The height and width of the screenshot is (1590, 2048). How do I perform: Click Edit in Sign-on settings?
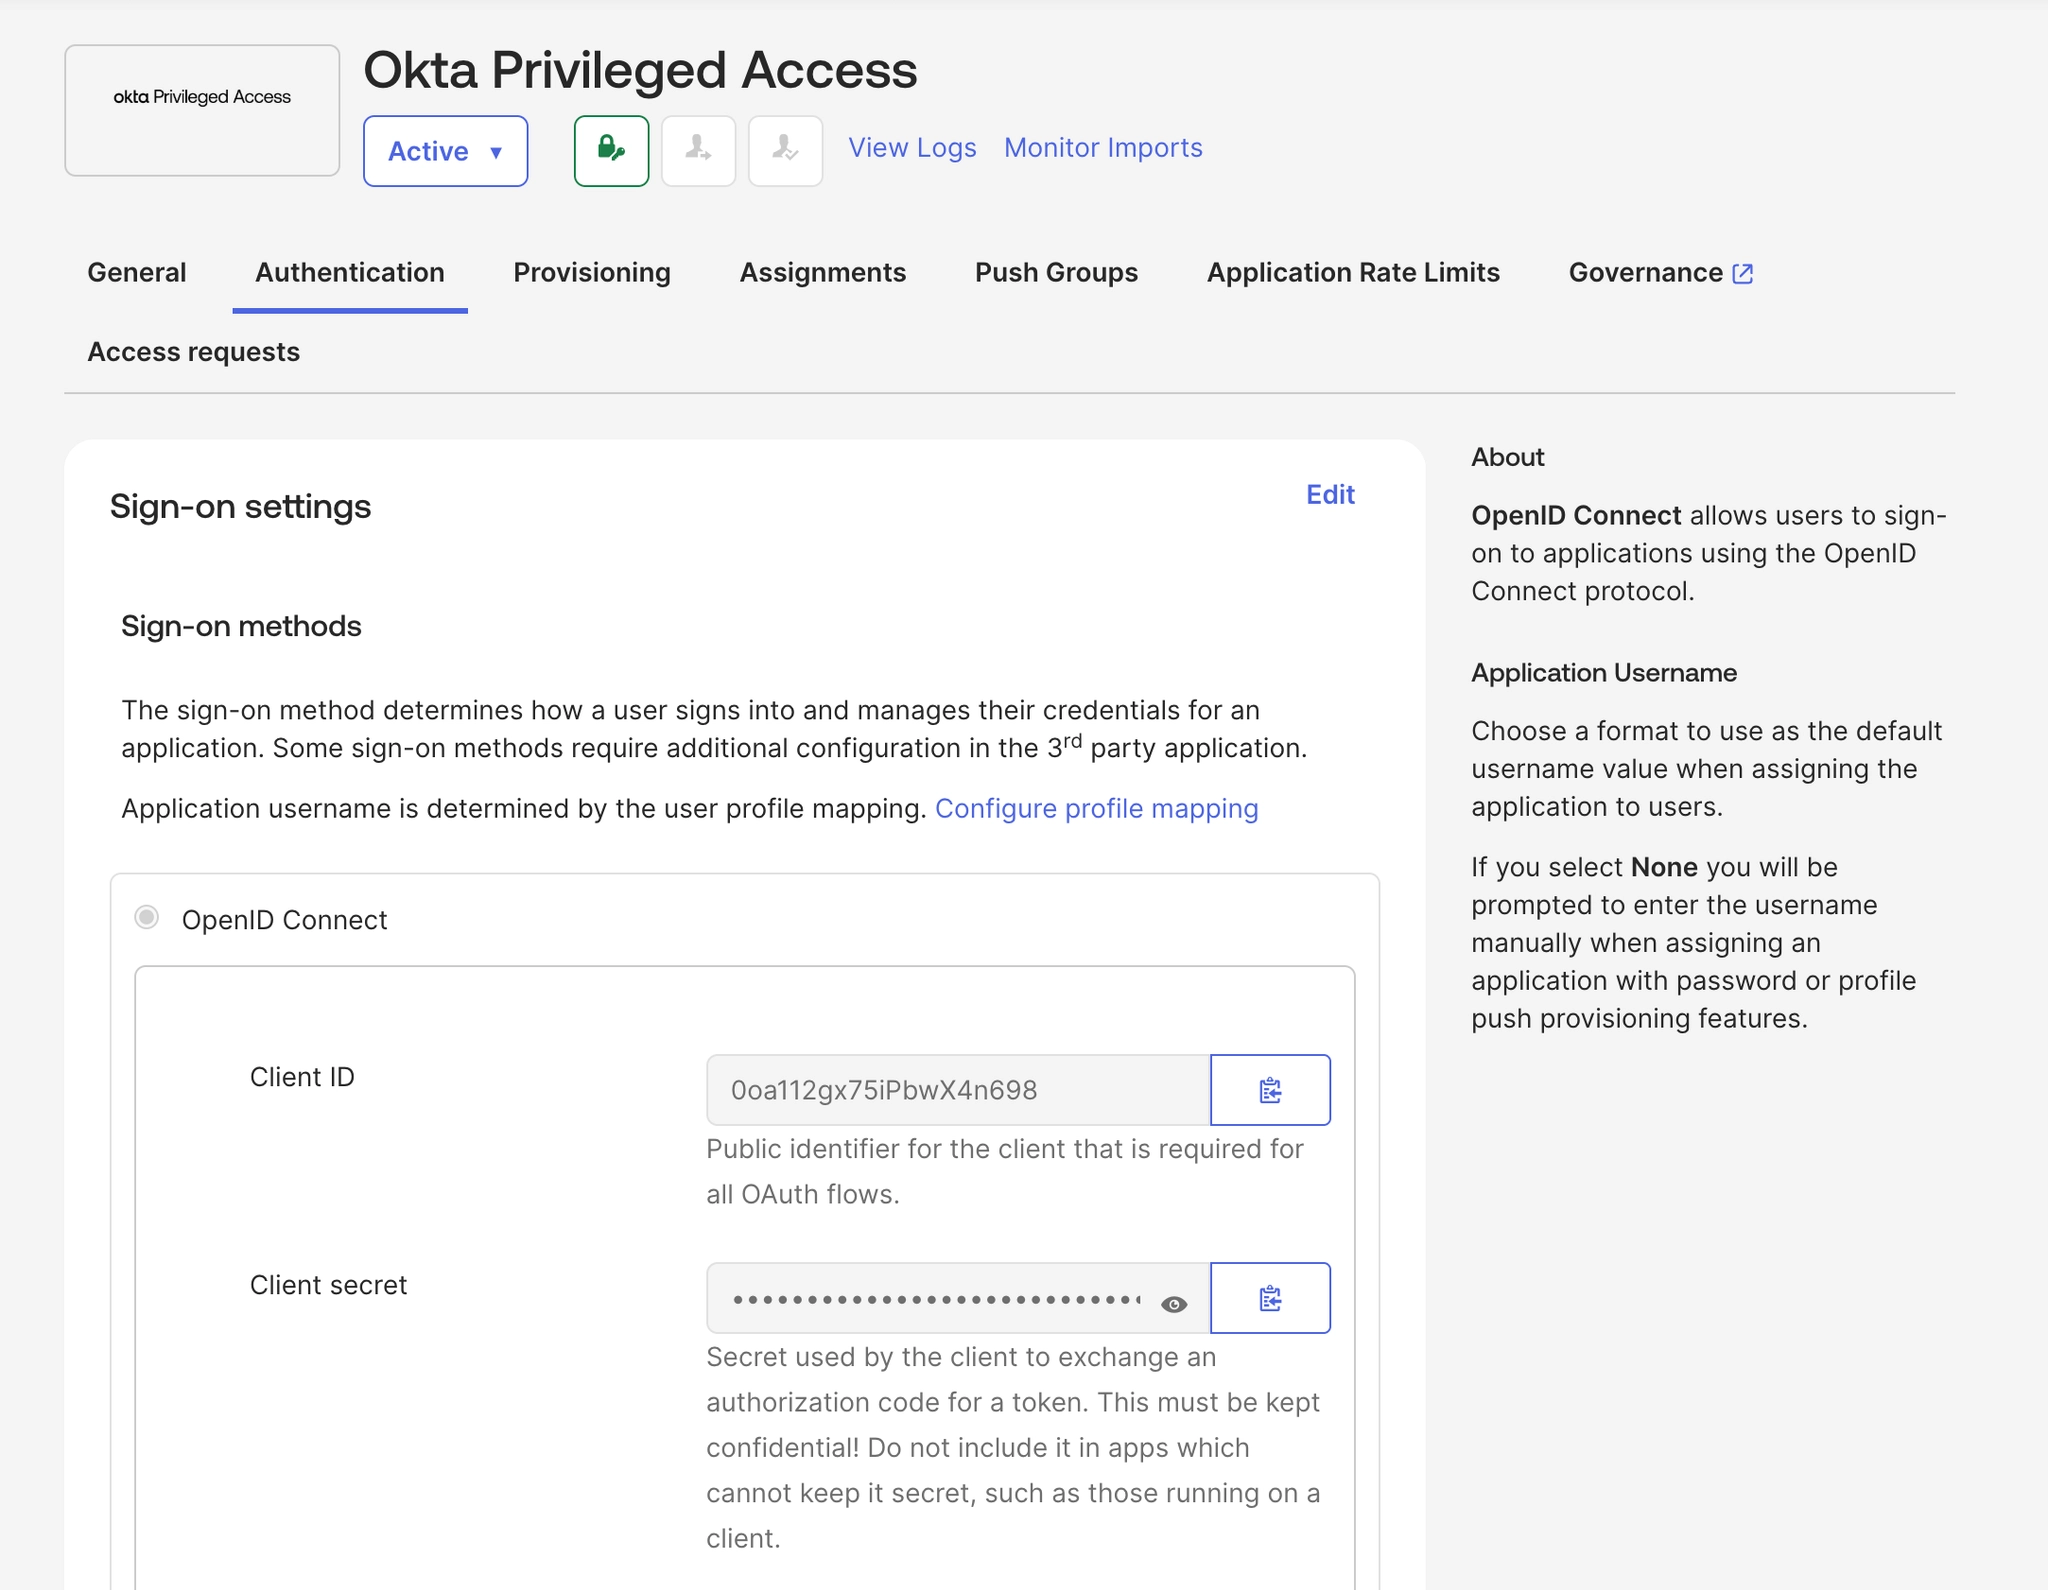point(1329,494)
